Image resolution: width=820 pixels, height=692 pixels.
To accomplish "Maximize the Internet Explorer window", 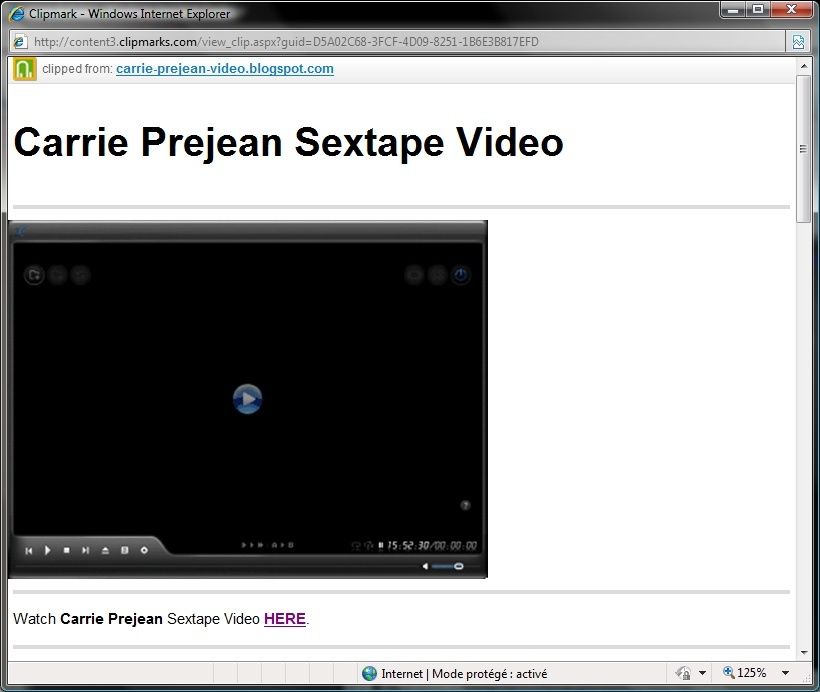I will coord(758,10).
